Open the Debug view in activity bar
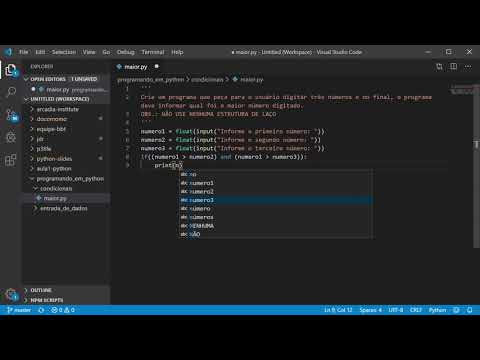The height and width of the screenshot is (360, 480). (11, 137)
